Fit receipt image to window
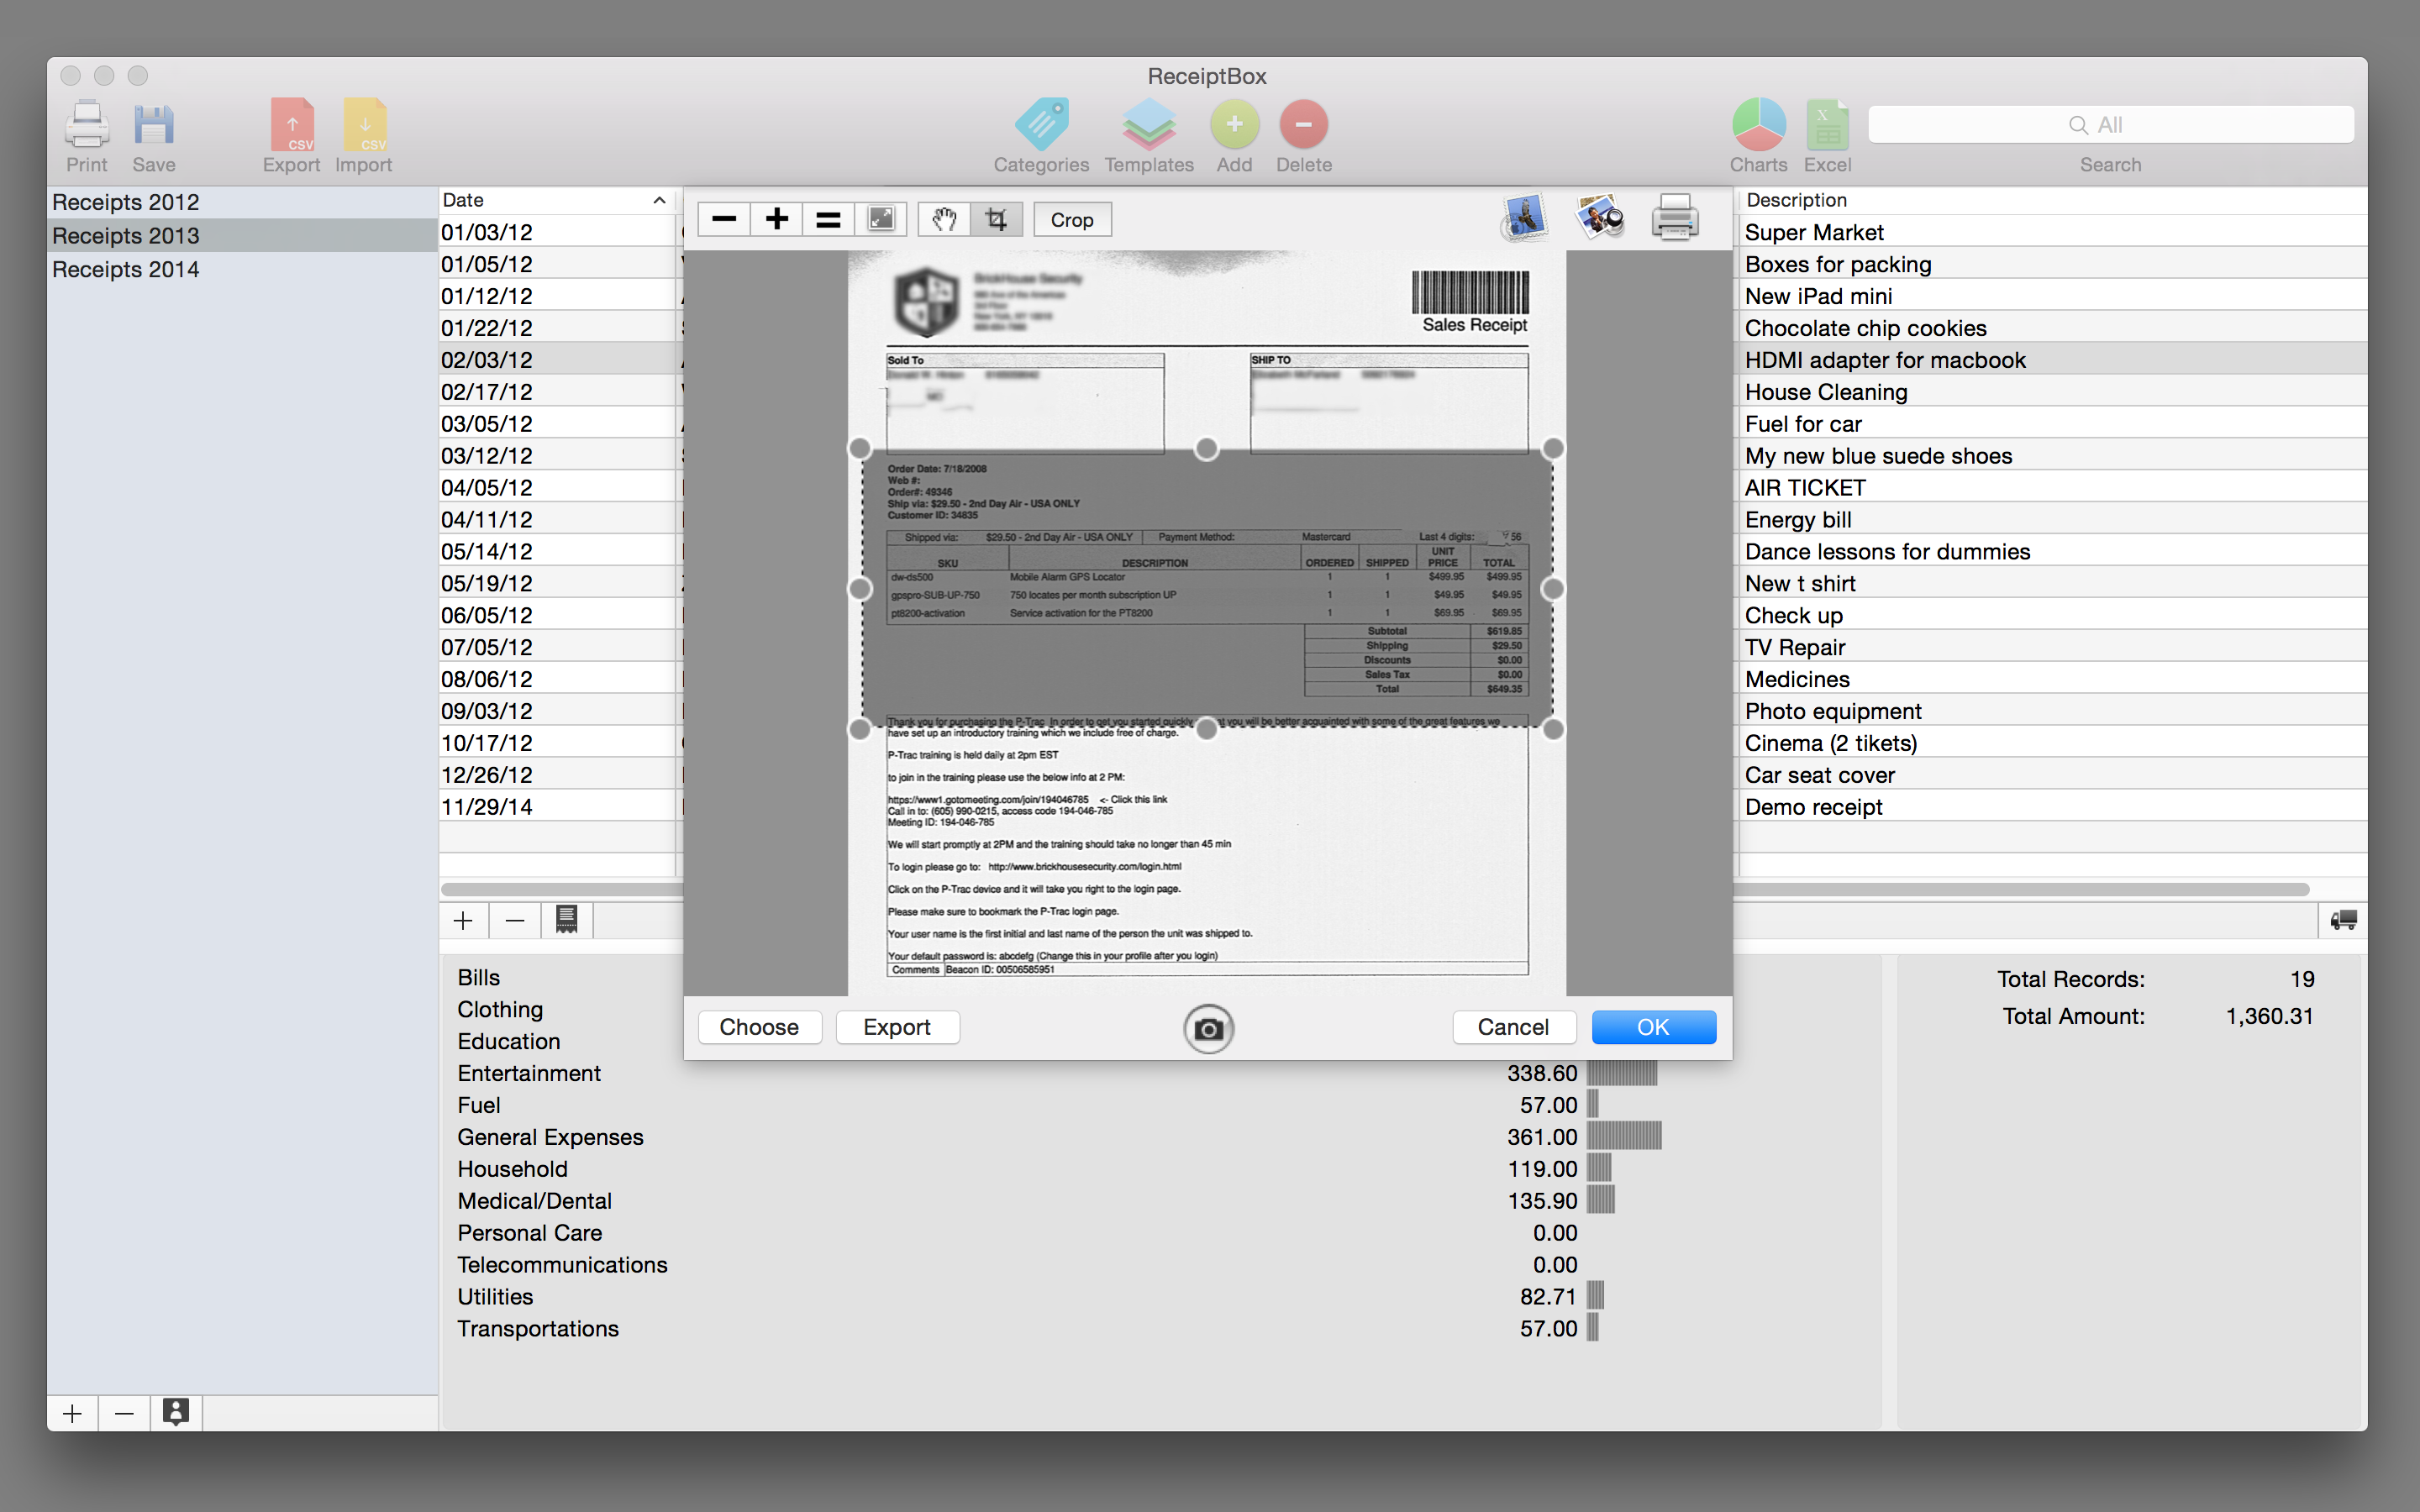 (x=881, y=220)
